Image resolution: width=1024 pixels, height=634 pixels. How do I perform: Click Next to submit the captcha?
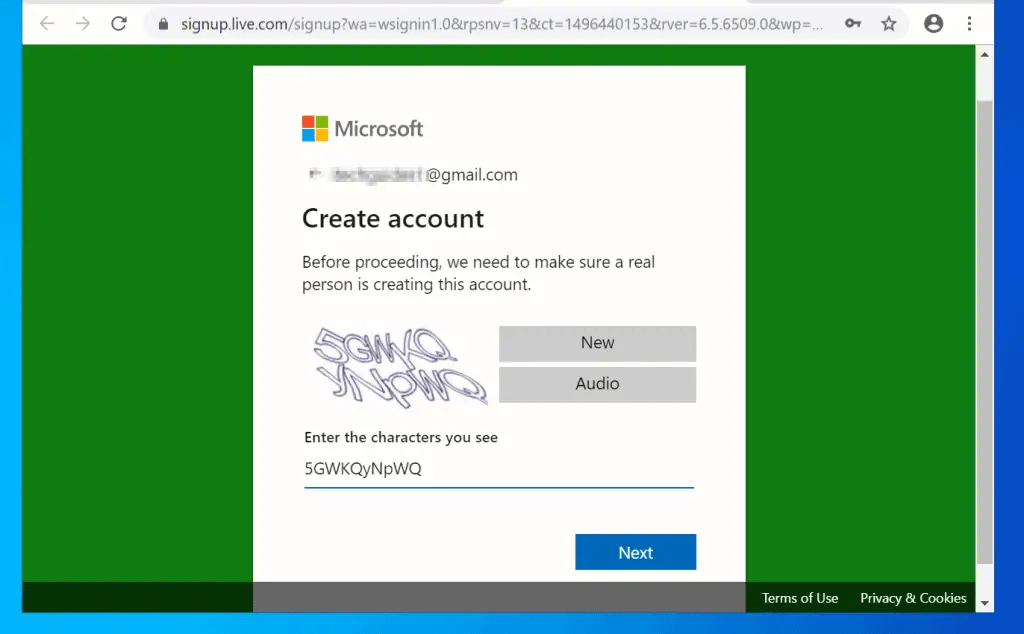point(636,551)
